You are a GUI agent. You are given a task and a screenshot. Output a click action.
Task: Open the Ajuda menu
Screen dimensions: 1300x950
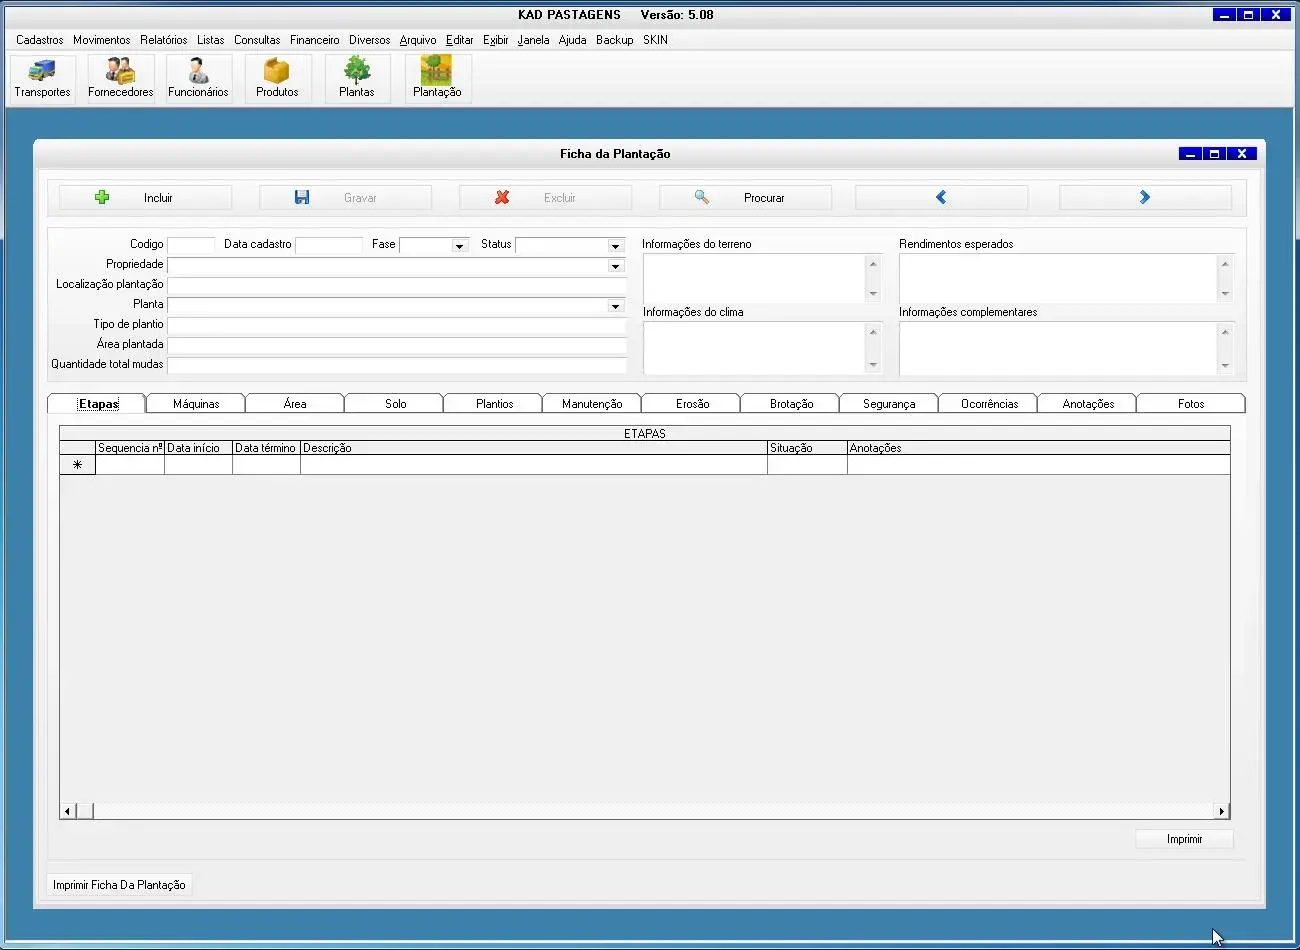tap(572, 40)
